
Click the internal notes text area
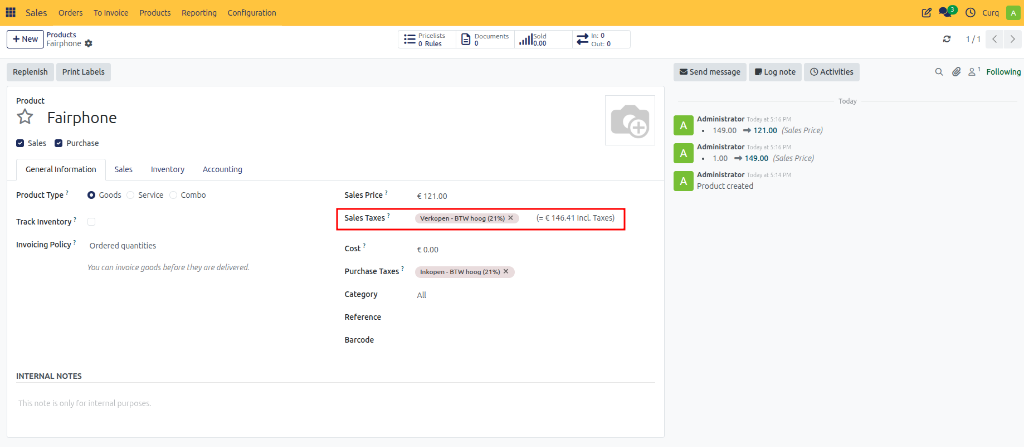coord(335,403)
